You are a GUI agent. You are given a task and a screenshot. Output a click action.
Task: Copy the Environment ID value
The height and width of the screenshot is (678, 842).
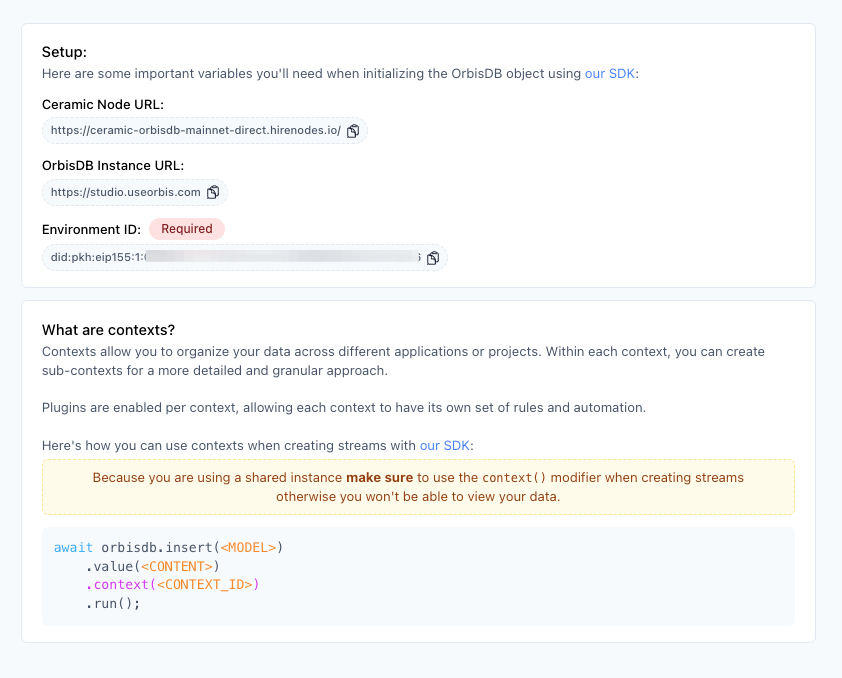click(433, 258)
